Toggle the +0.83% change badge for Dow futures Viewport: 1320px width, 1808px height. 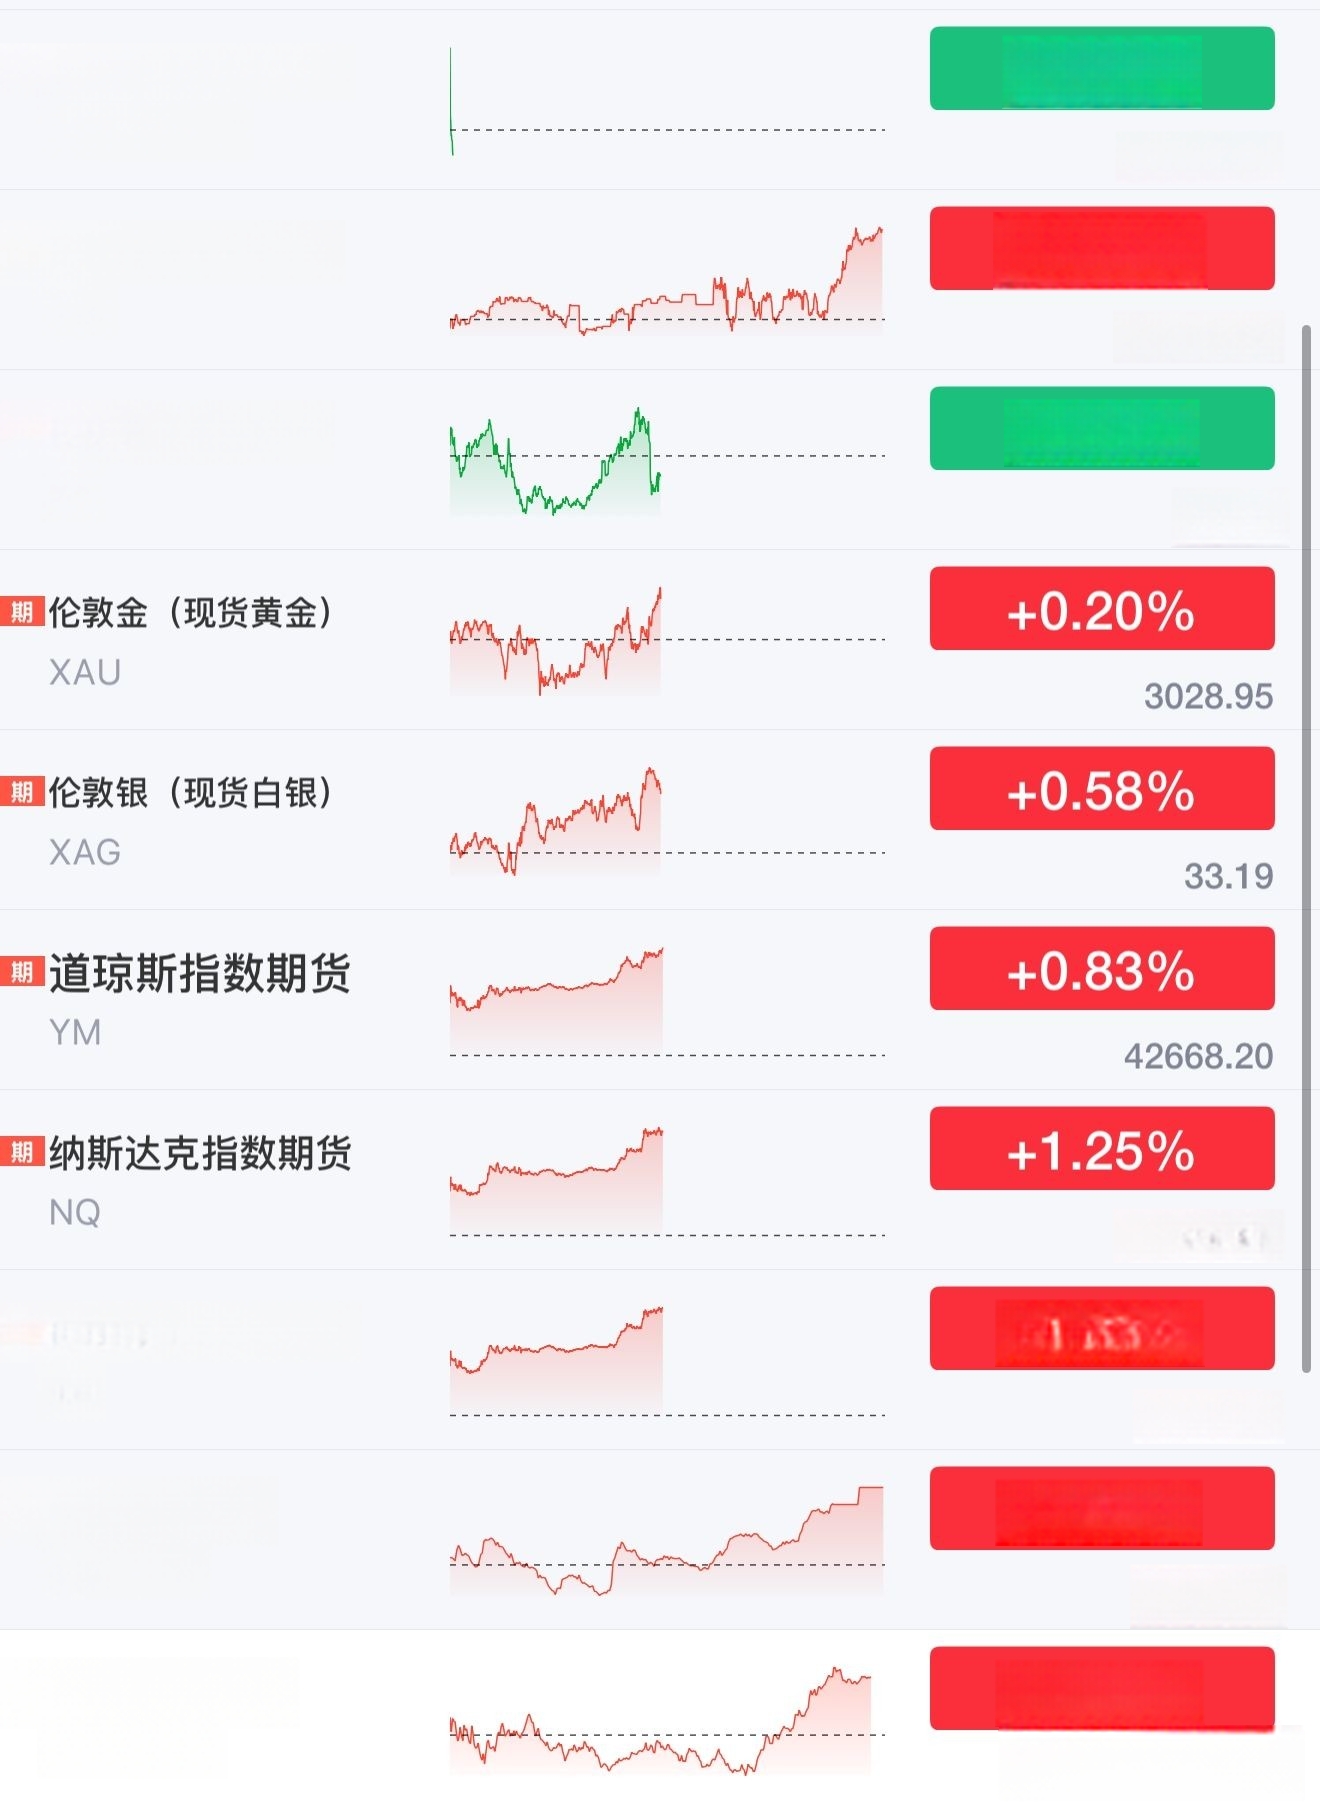tap(1102, 968)
